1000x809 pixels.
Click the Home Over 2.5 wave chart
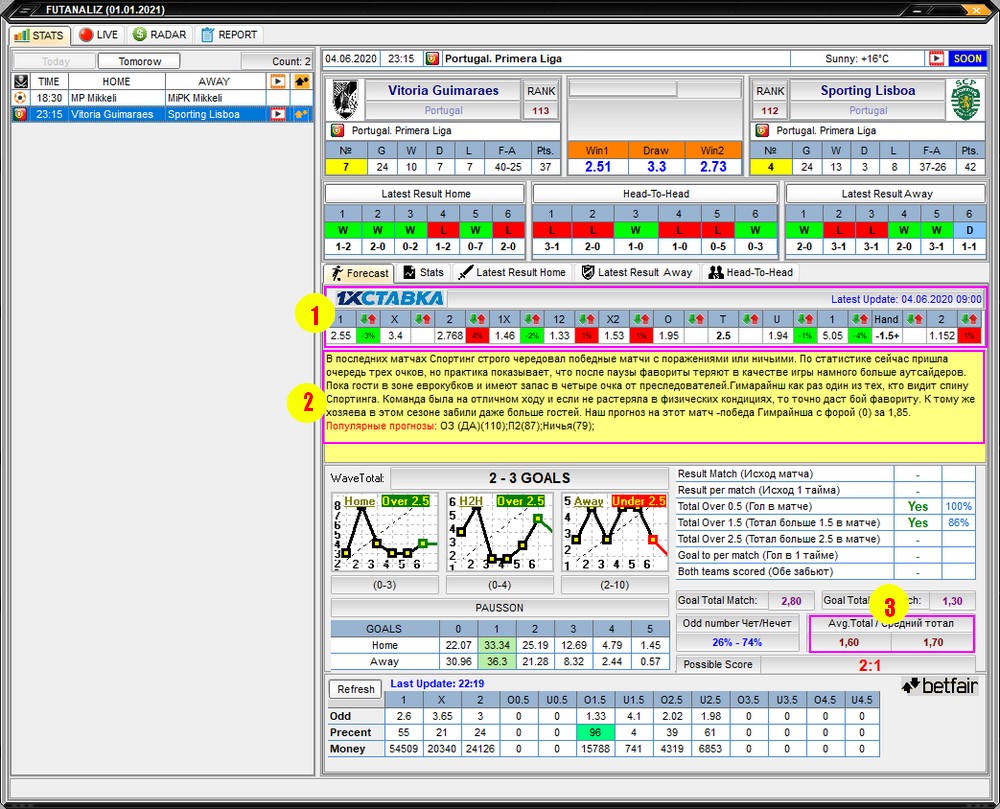point(385,533)
